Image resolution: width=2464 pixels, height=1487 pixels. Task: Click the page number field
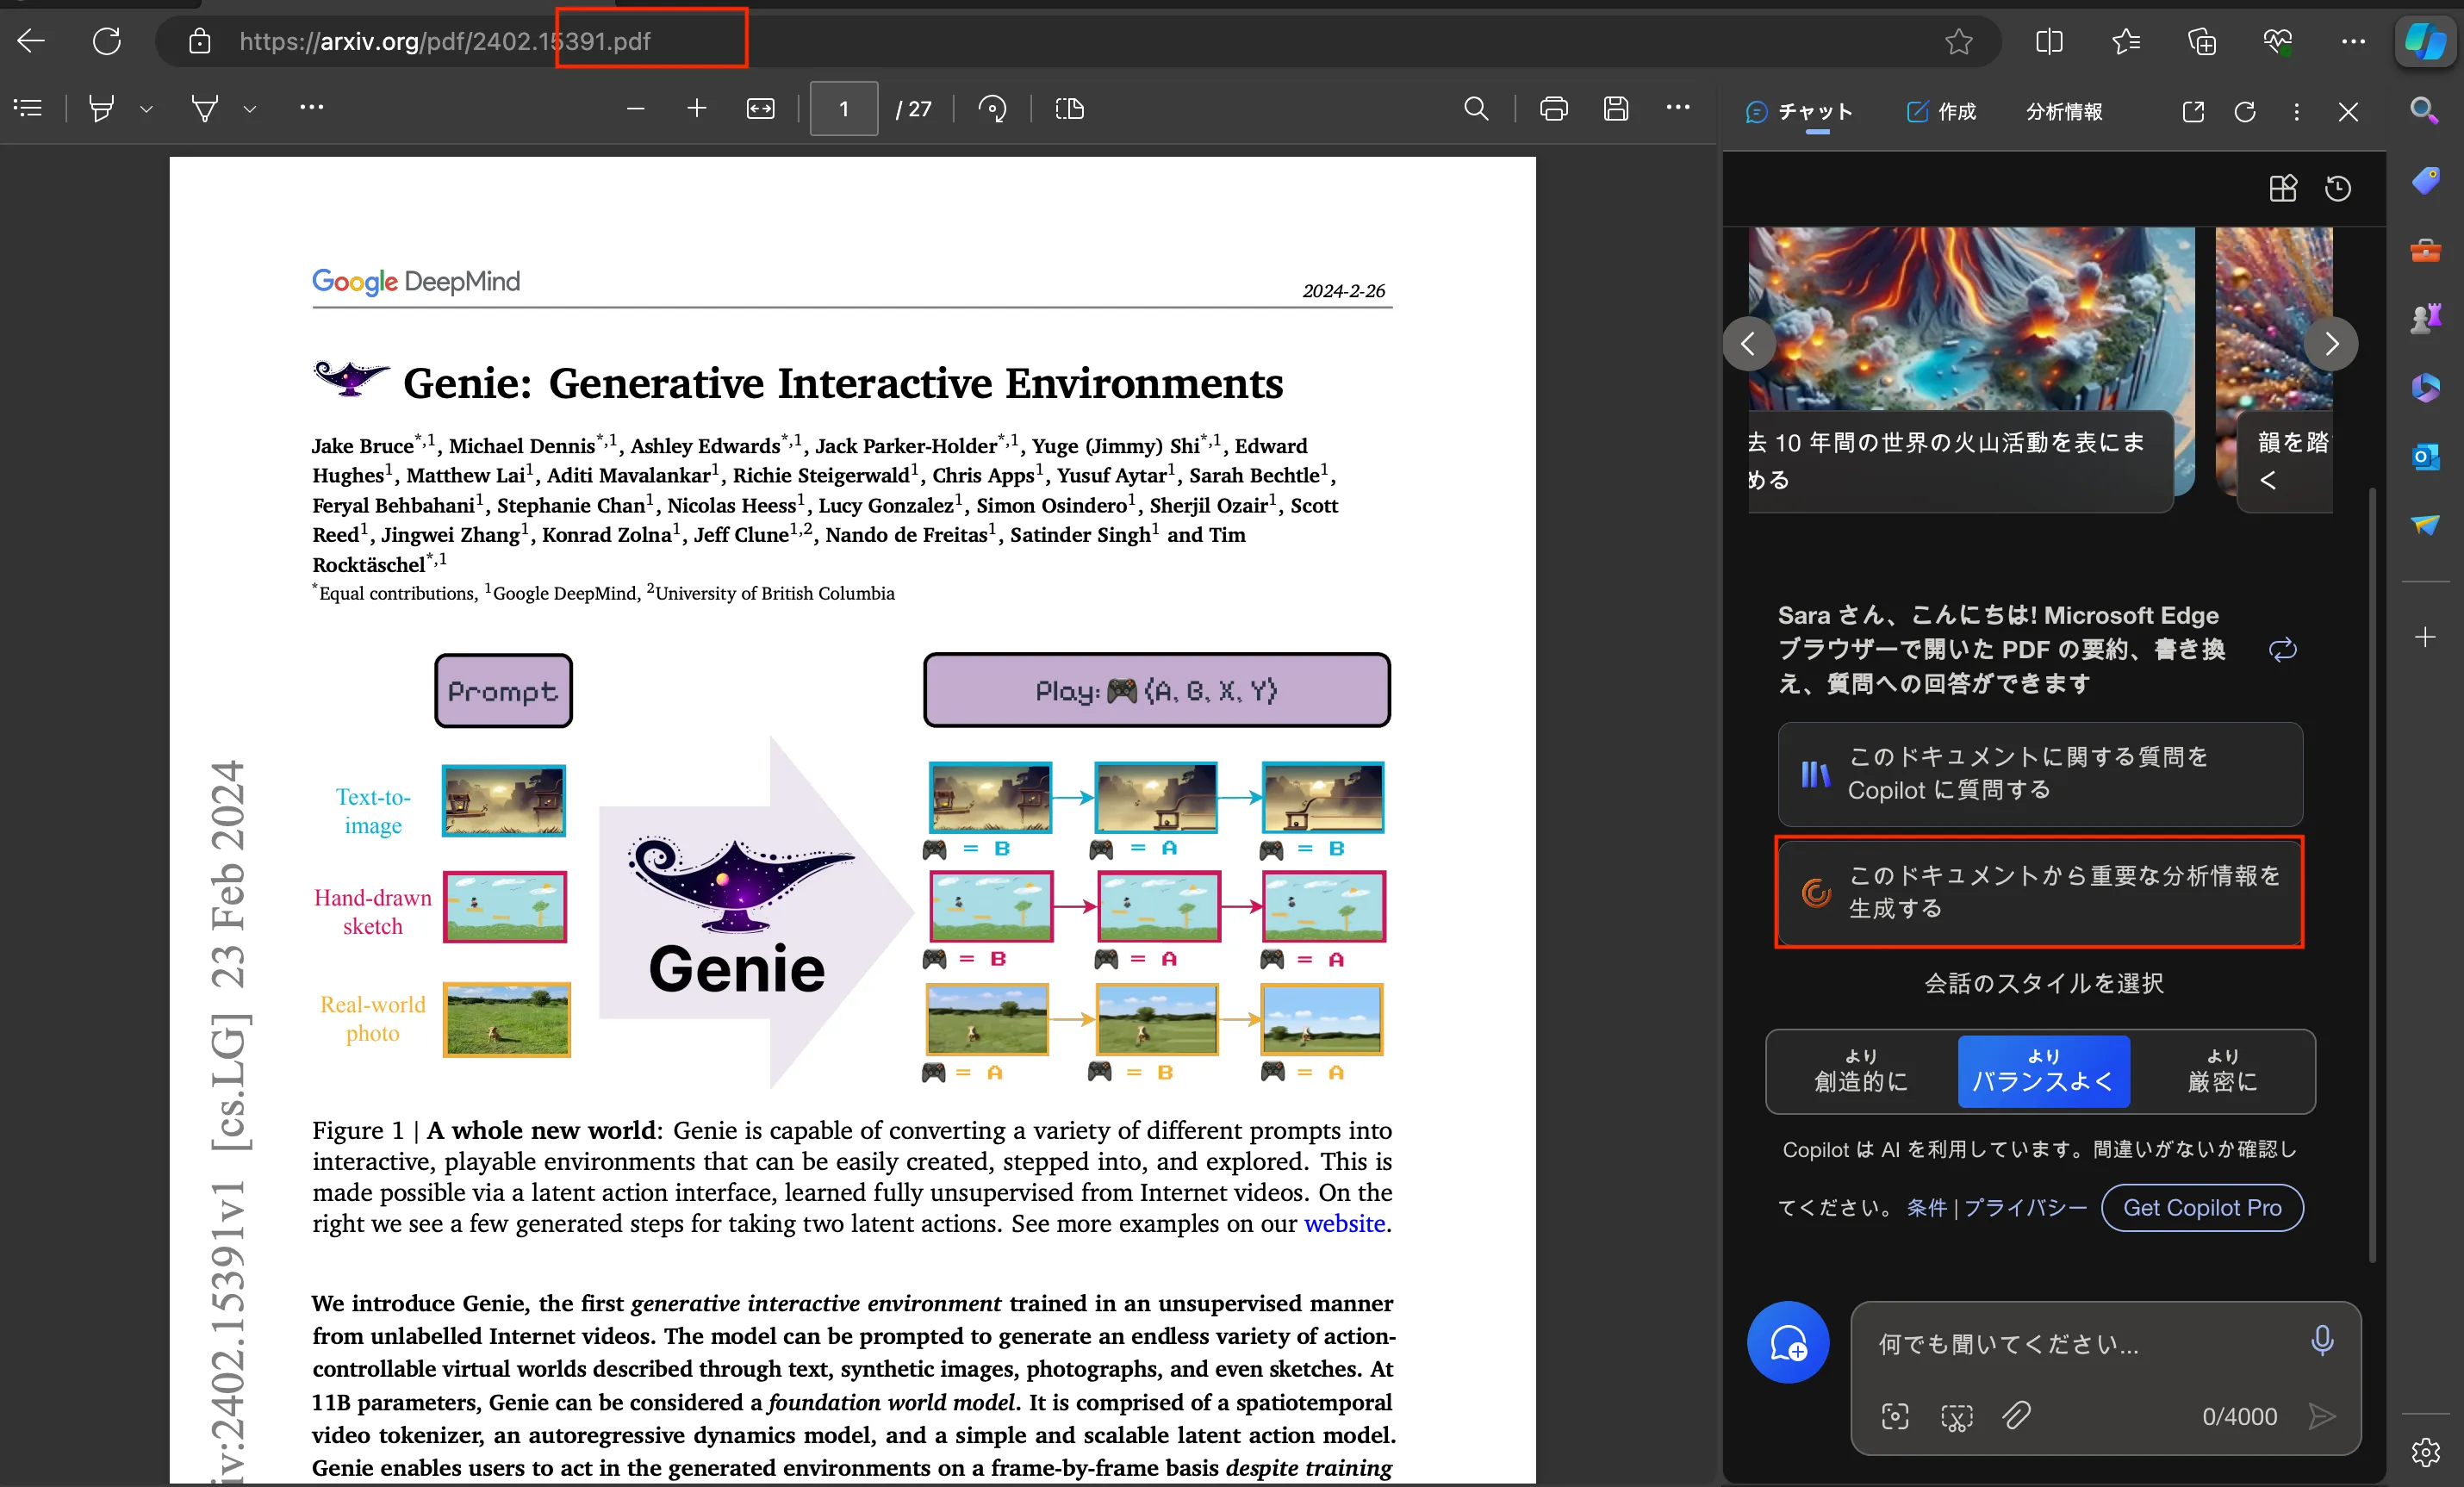[844, 108]
